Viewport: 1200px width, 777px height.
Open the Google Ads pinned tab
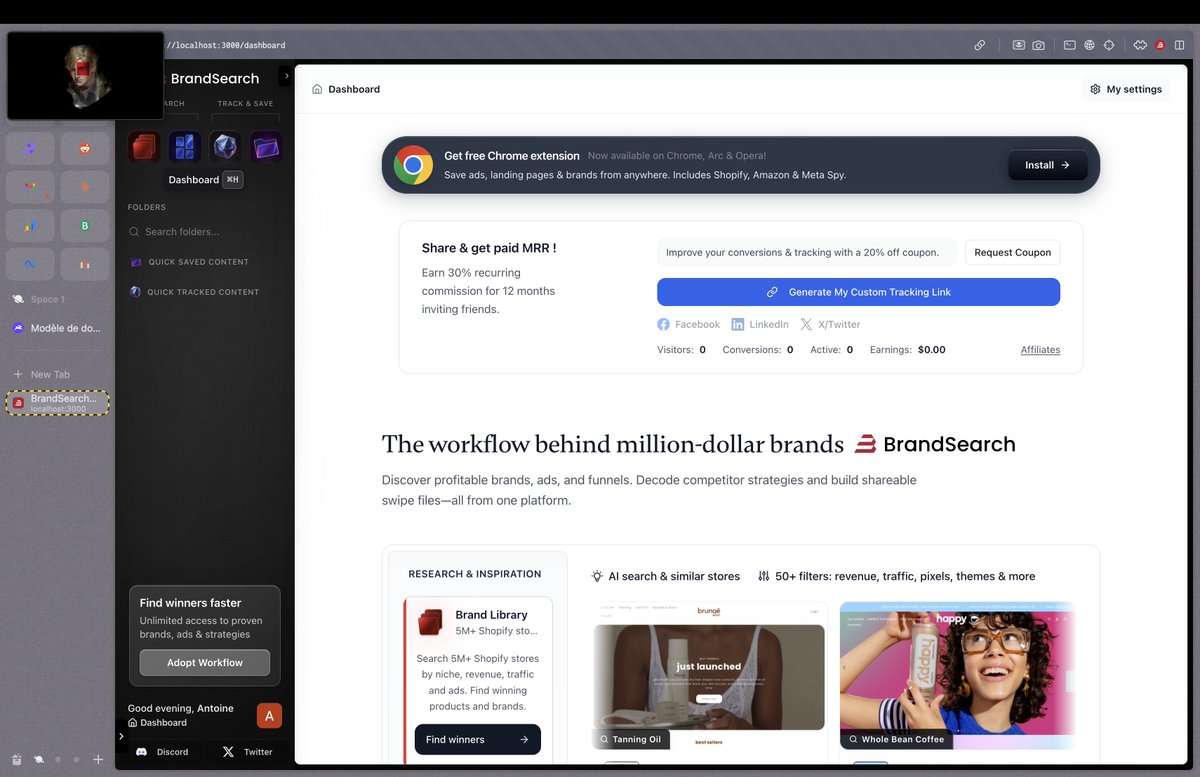coord(30,226)
